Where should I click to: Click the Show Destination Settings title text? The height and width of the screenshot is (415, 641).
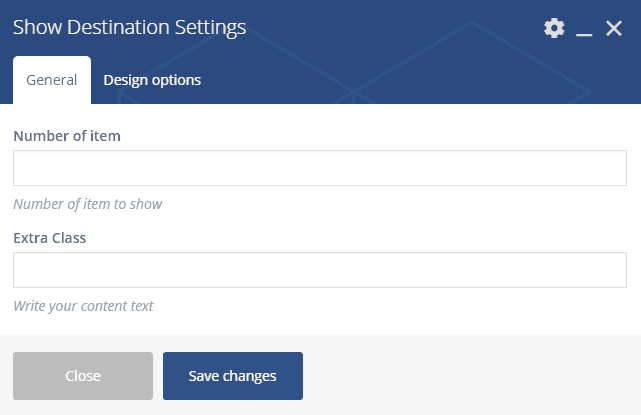coord(129,28)
